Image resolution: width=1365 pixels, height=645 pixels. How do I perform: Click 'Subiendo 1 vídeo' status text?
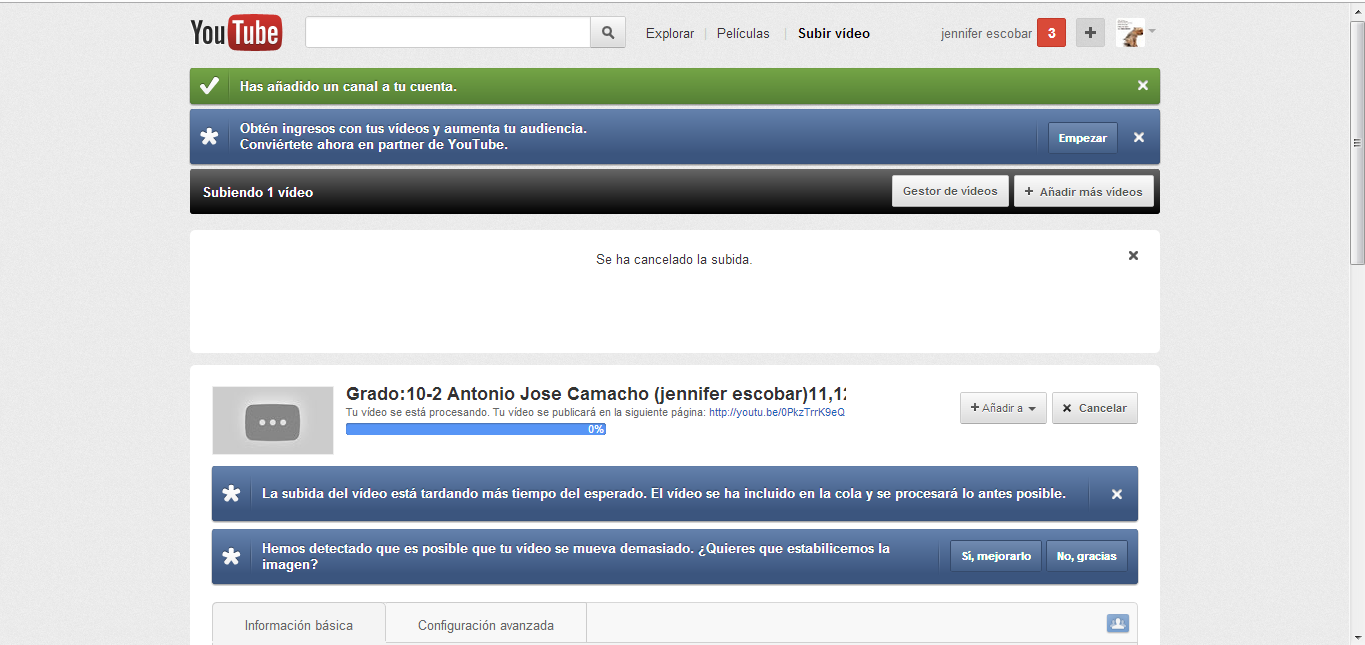258,192
